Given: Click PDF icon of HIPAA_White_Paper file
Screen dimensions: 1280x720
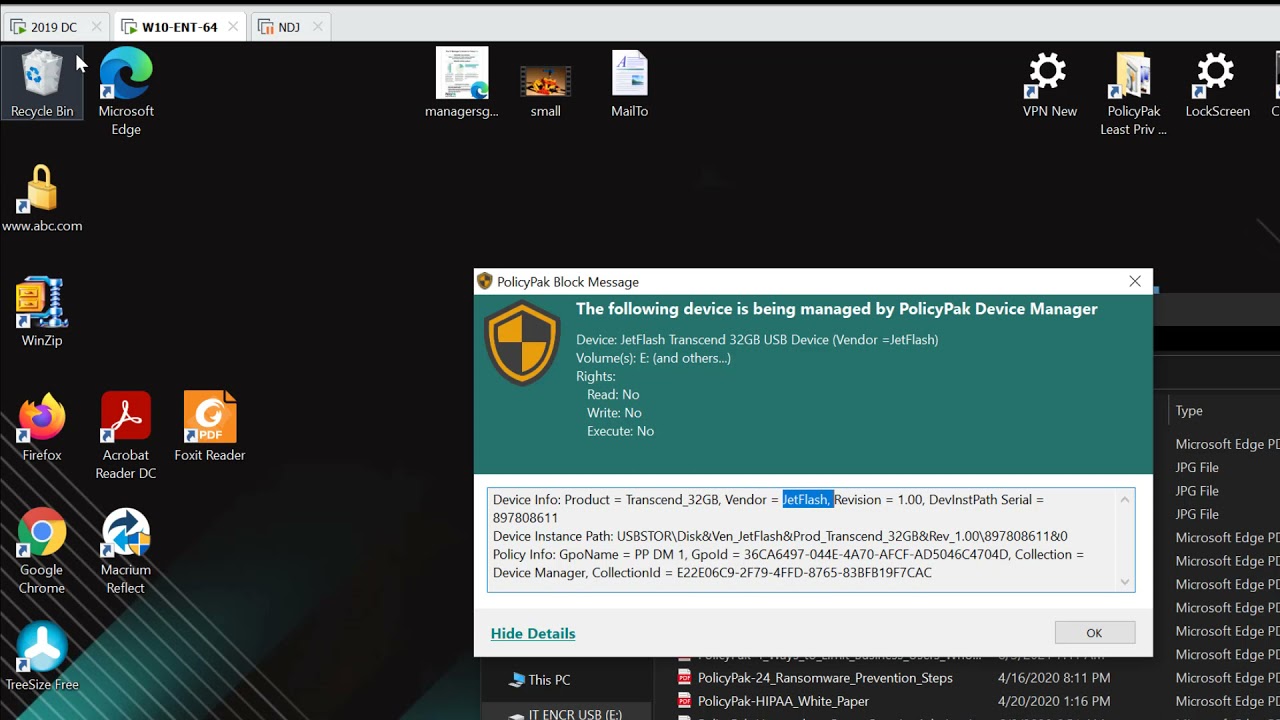Looking at the screenshot, I should [685, 701].
